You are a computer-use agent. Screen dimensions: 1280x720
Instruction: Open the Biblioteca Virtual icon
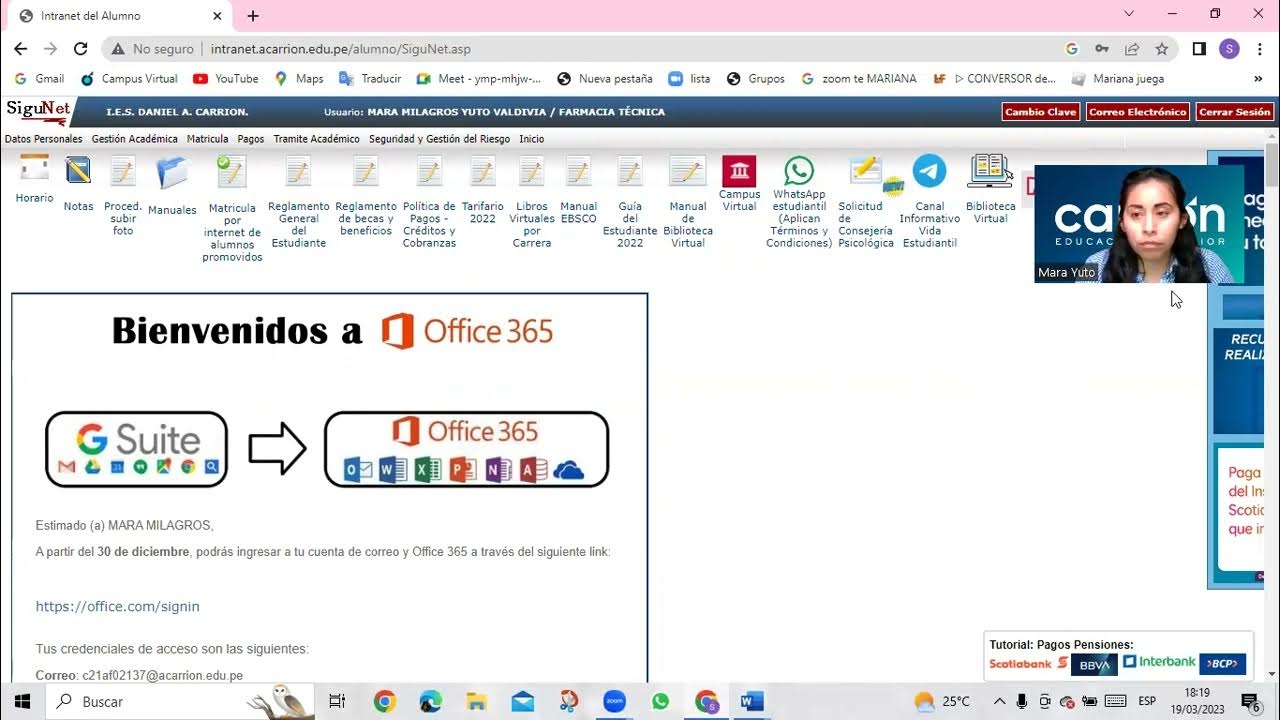click(x=990, y=172)
